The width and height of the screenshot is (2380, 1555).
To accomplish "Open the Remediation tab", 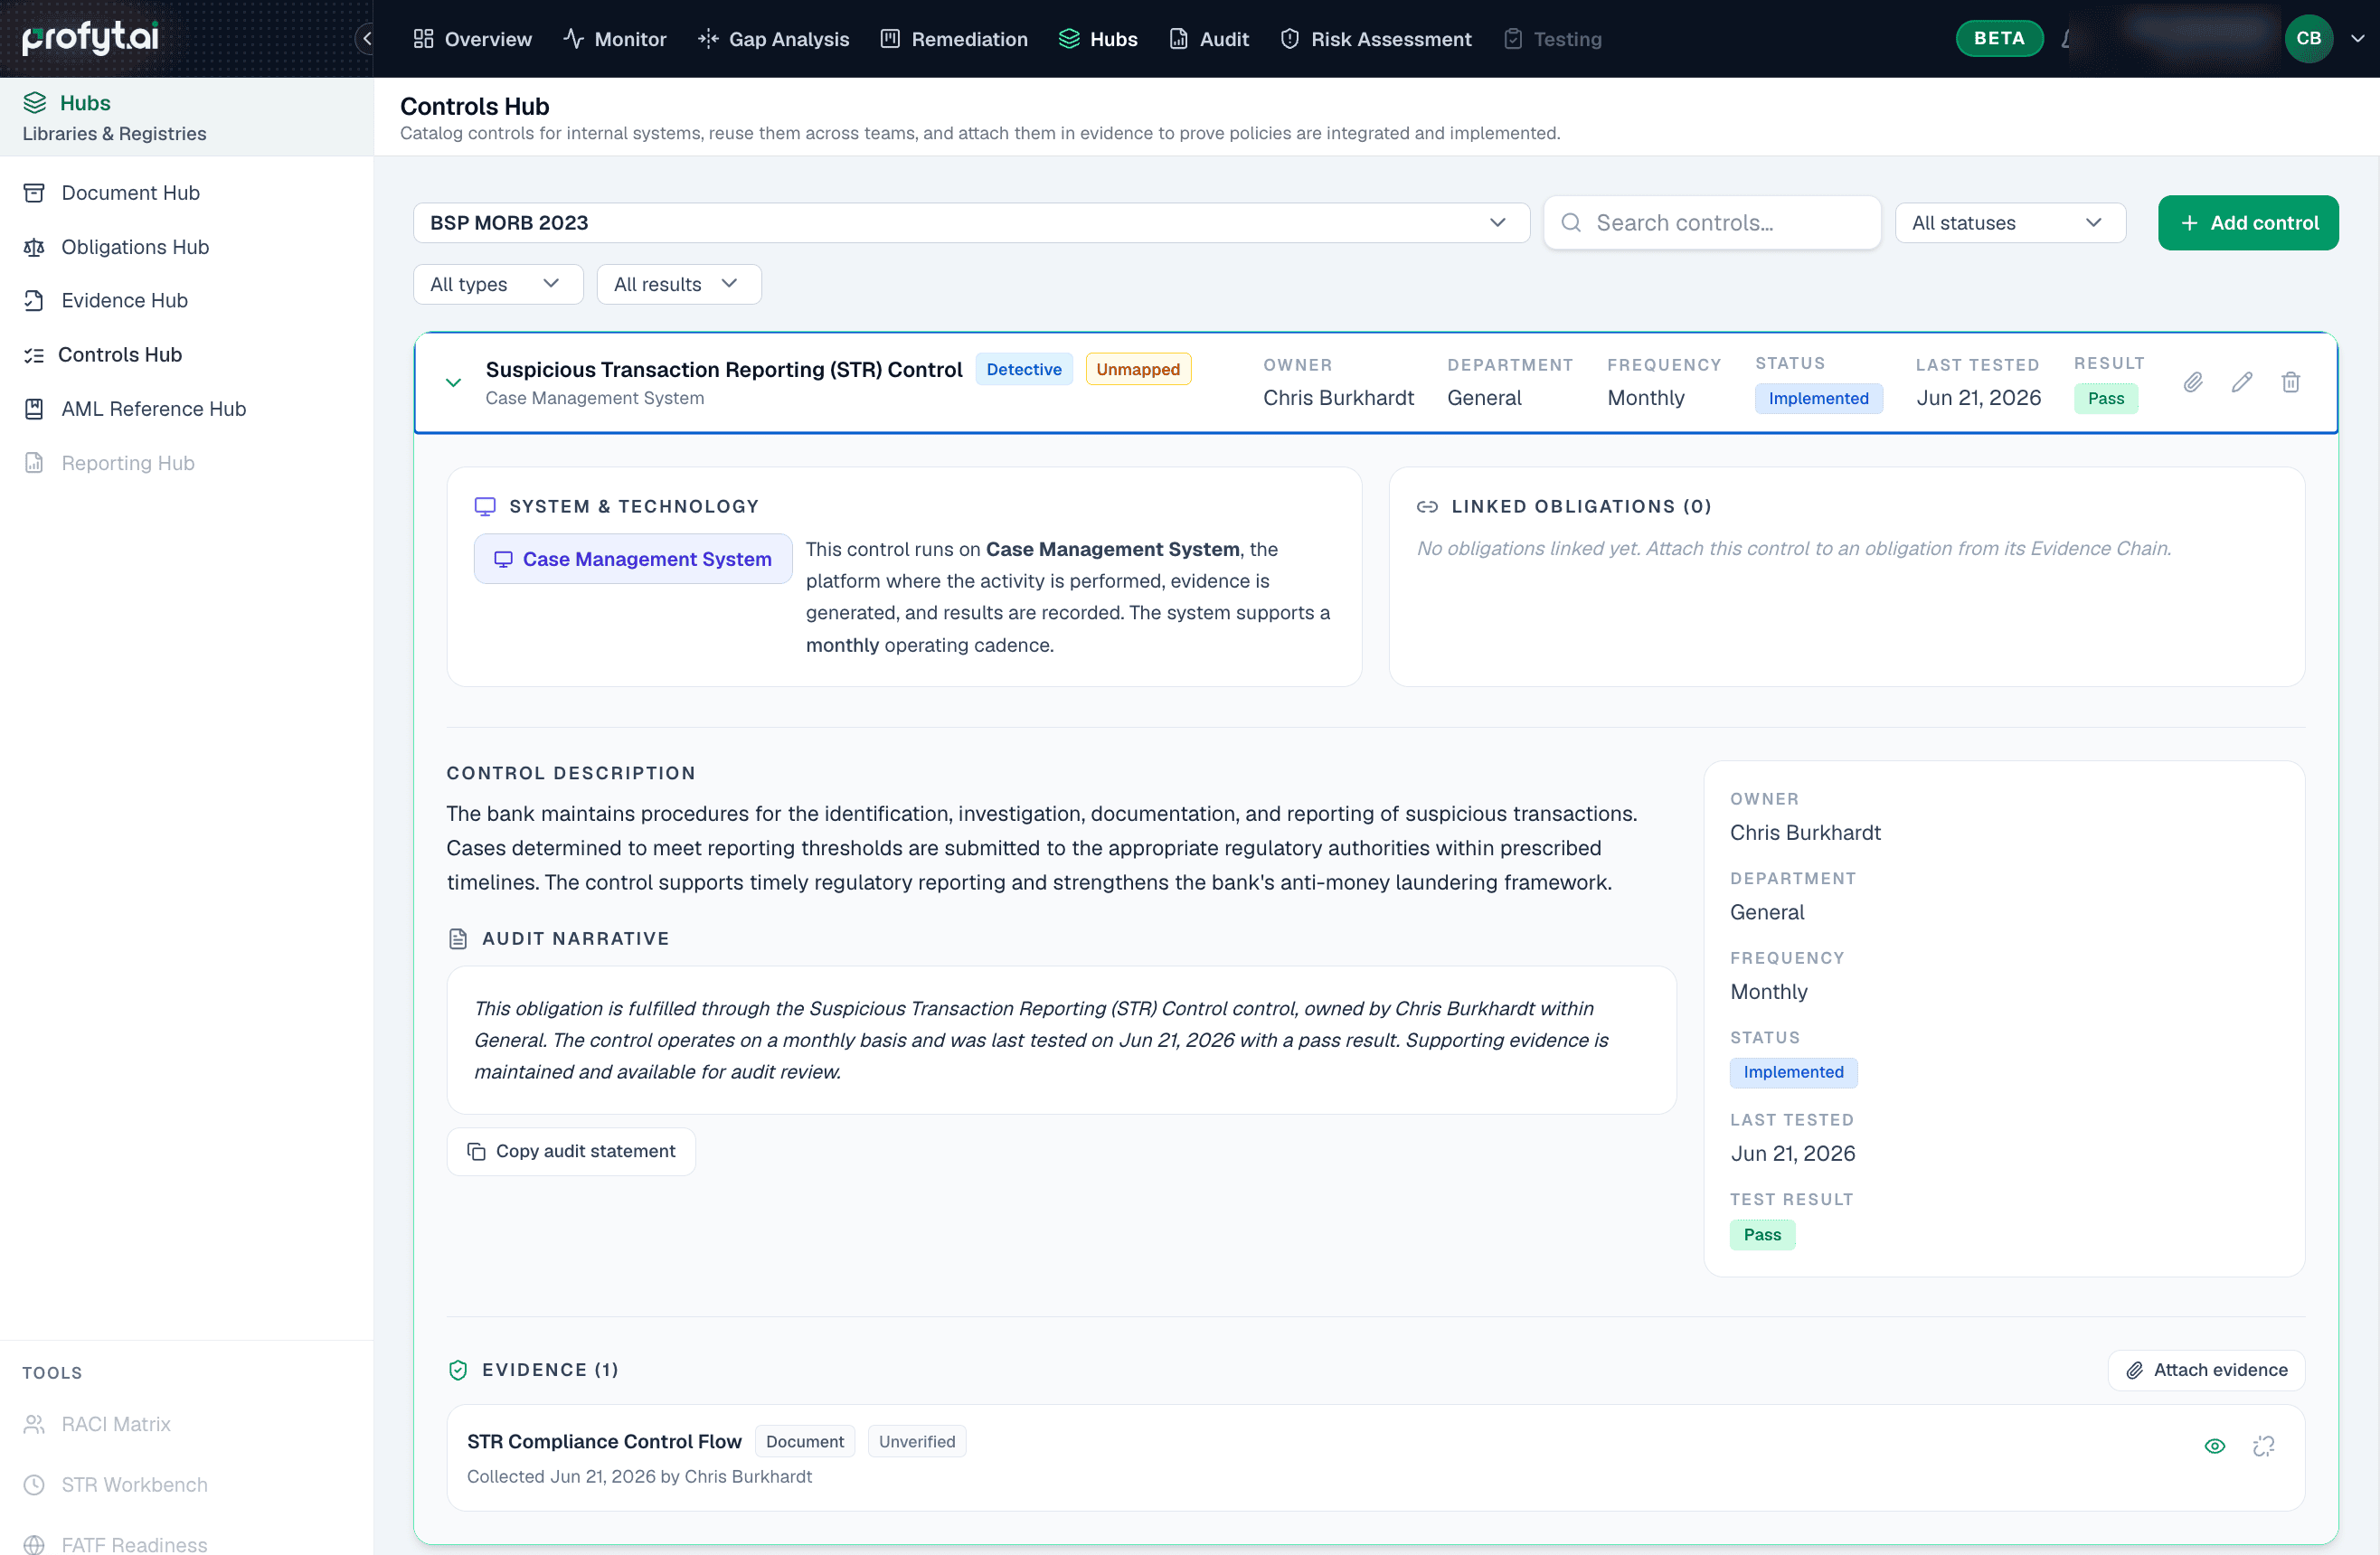I will coord(953,39).
